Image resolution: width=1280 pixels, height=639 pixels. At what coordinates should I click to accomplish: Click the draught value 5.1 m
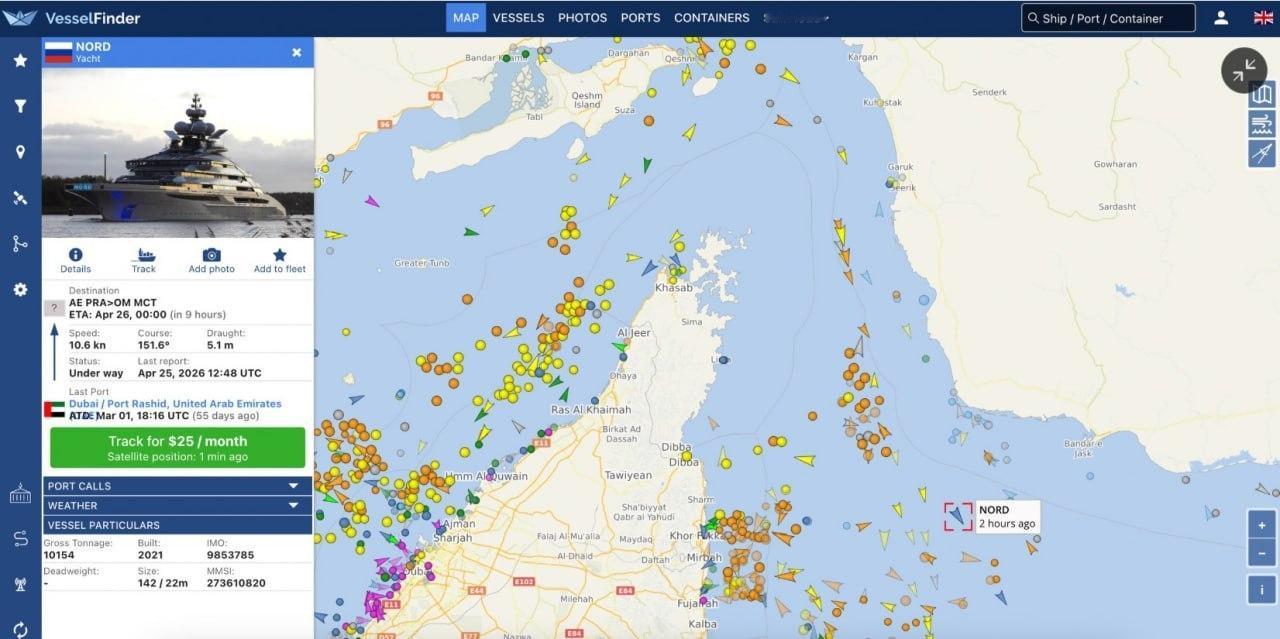(x=220, y=345)
